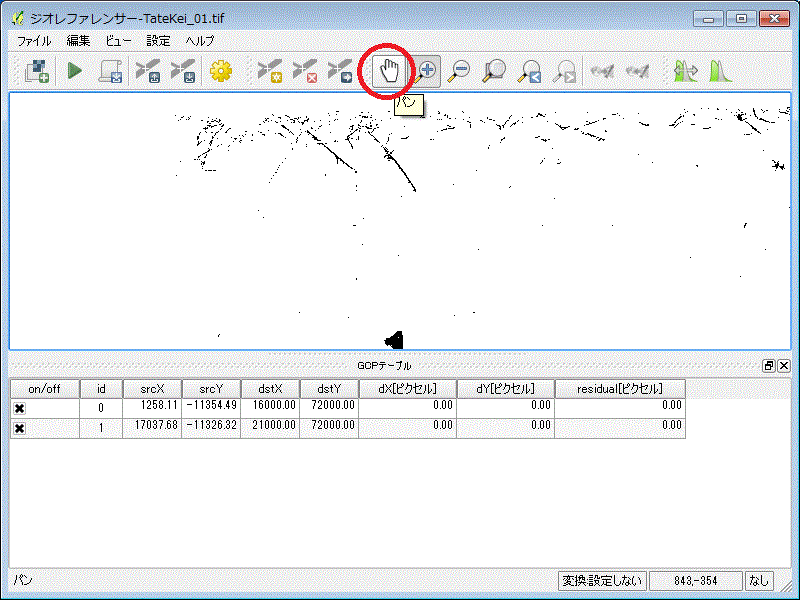Click the Zoom to Layer icon
The height and width of the screenshot is (600, 800).
494,71
